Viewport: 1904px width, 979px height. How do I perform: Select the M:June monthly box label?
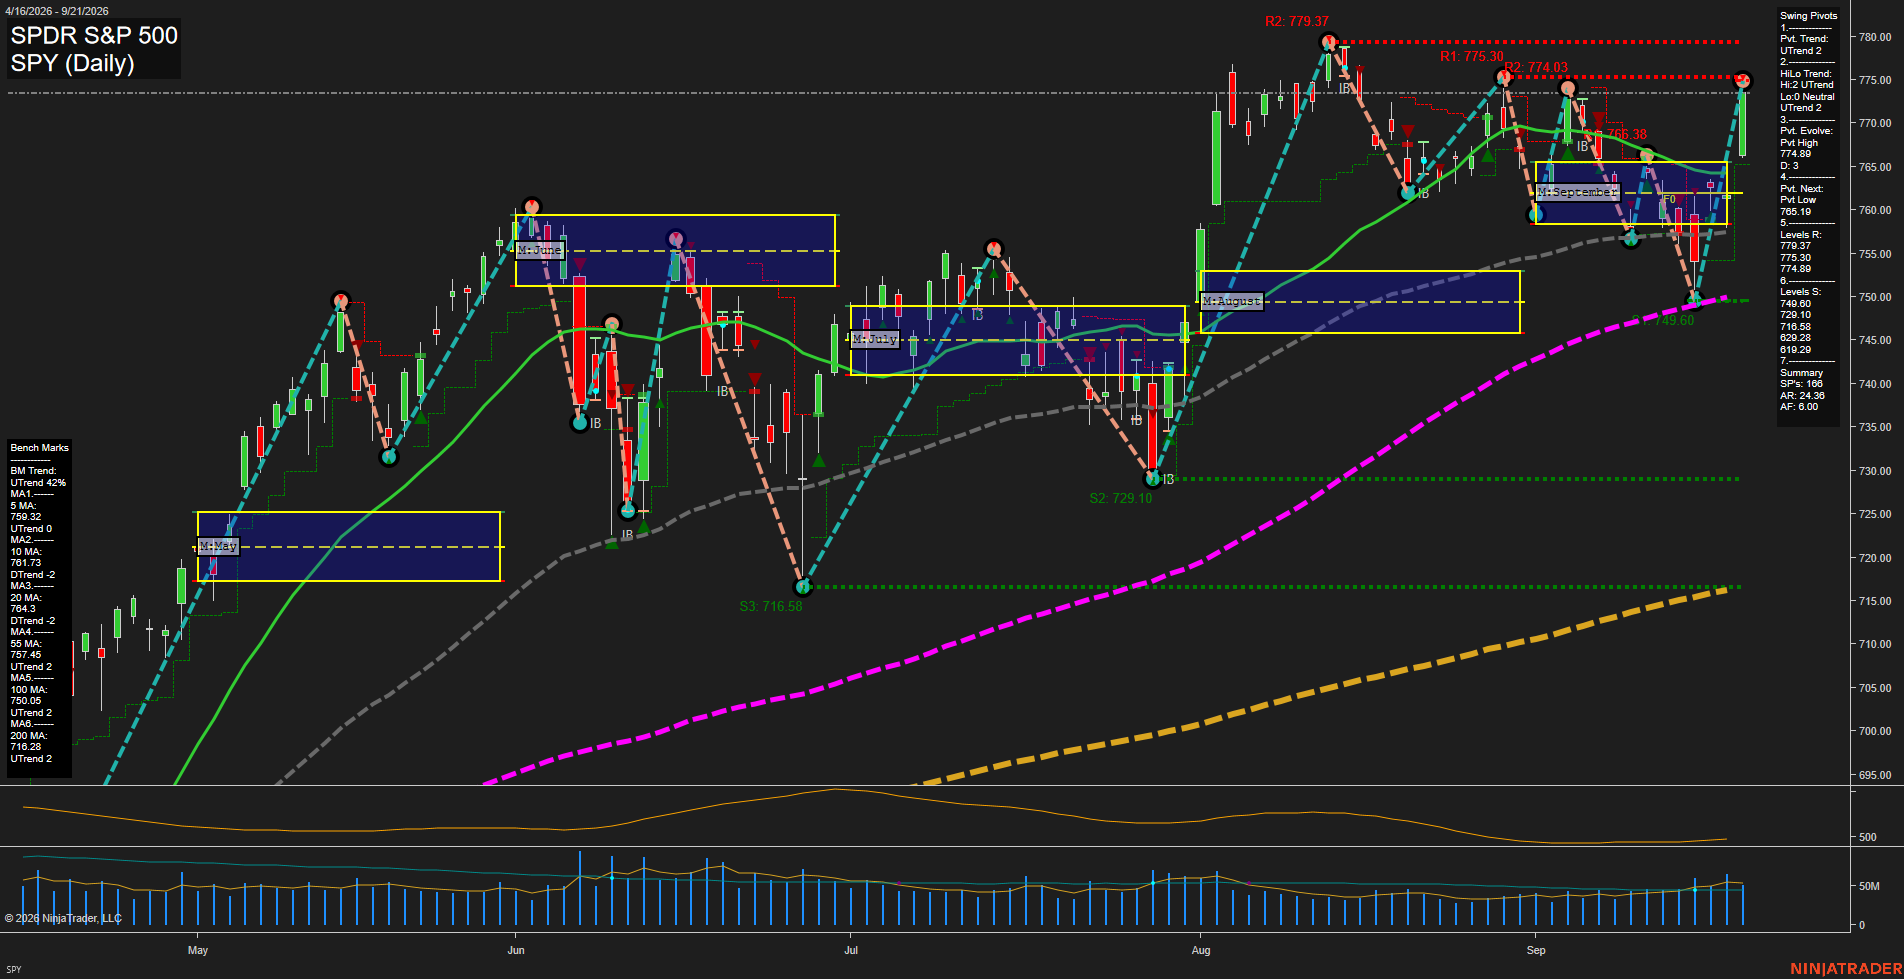(x=540, y=250)
